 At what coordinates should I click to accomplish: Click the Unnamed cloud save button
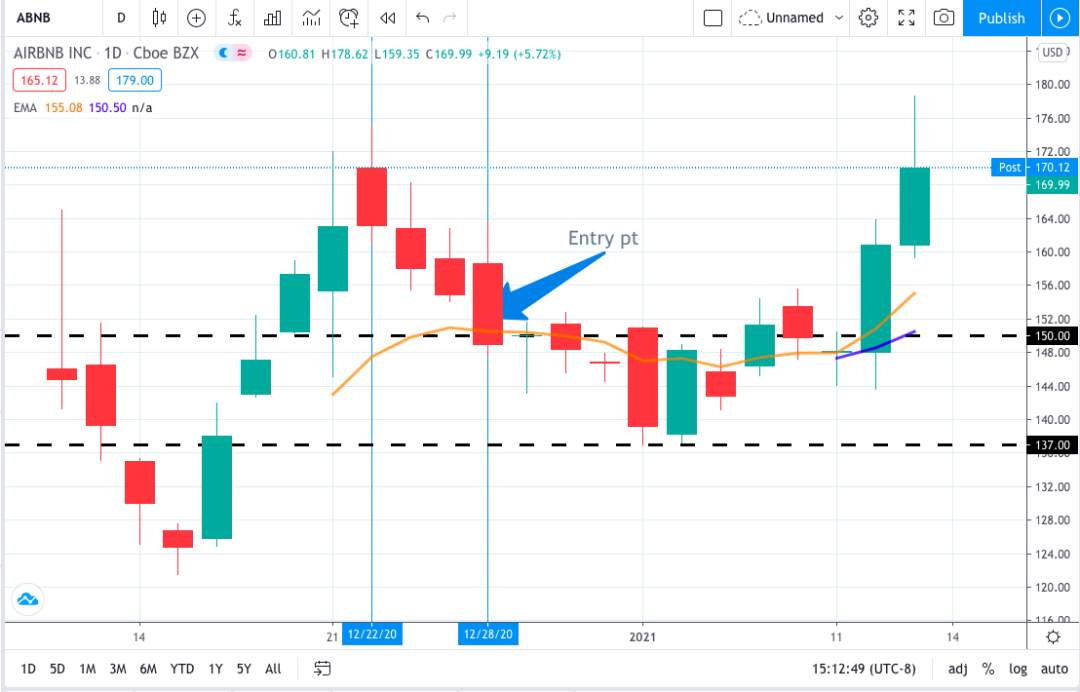tap(781, 18)
